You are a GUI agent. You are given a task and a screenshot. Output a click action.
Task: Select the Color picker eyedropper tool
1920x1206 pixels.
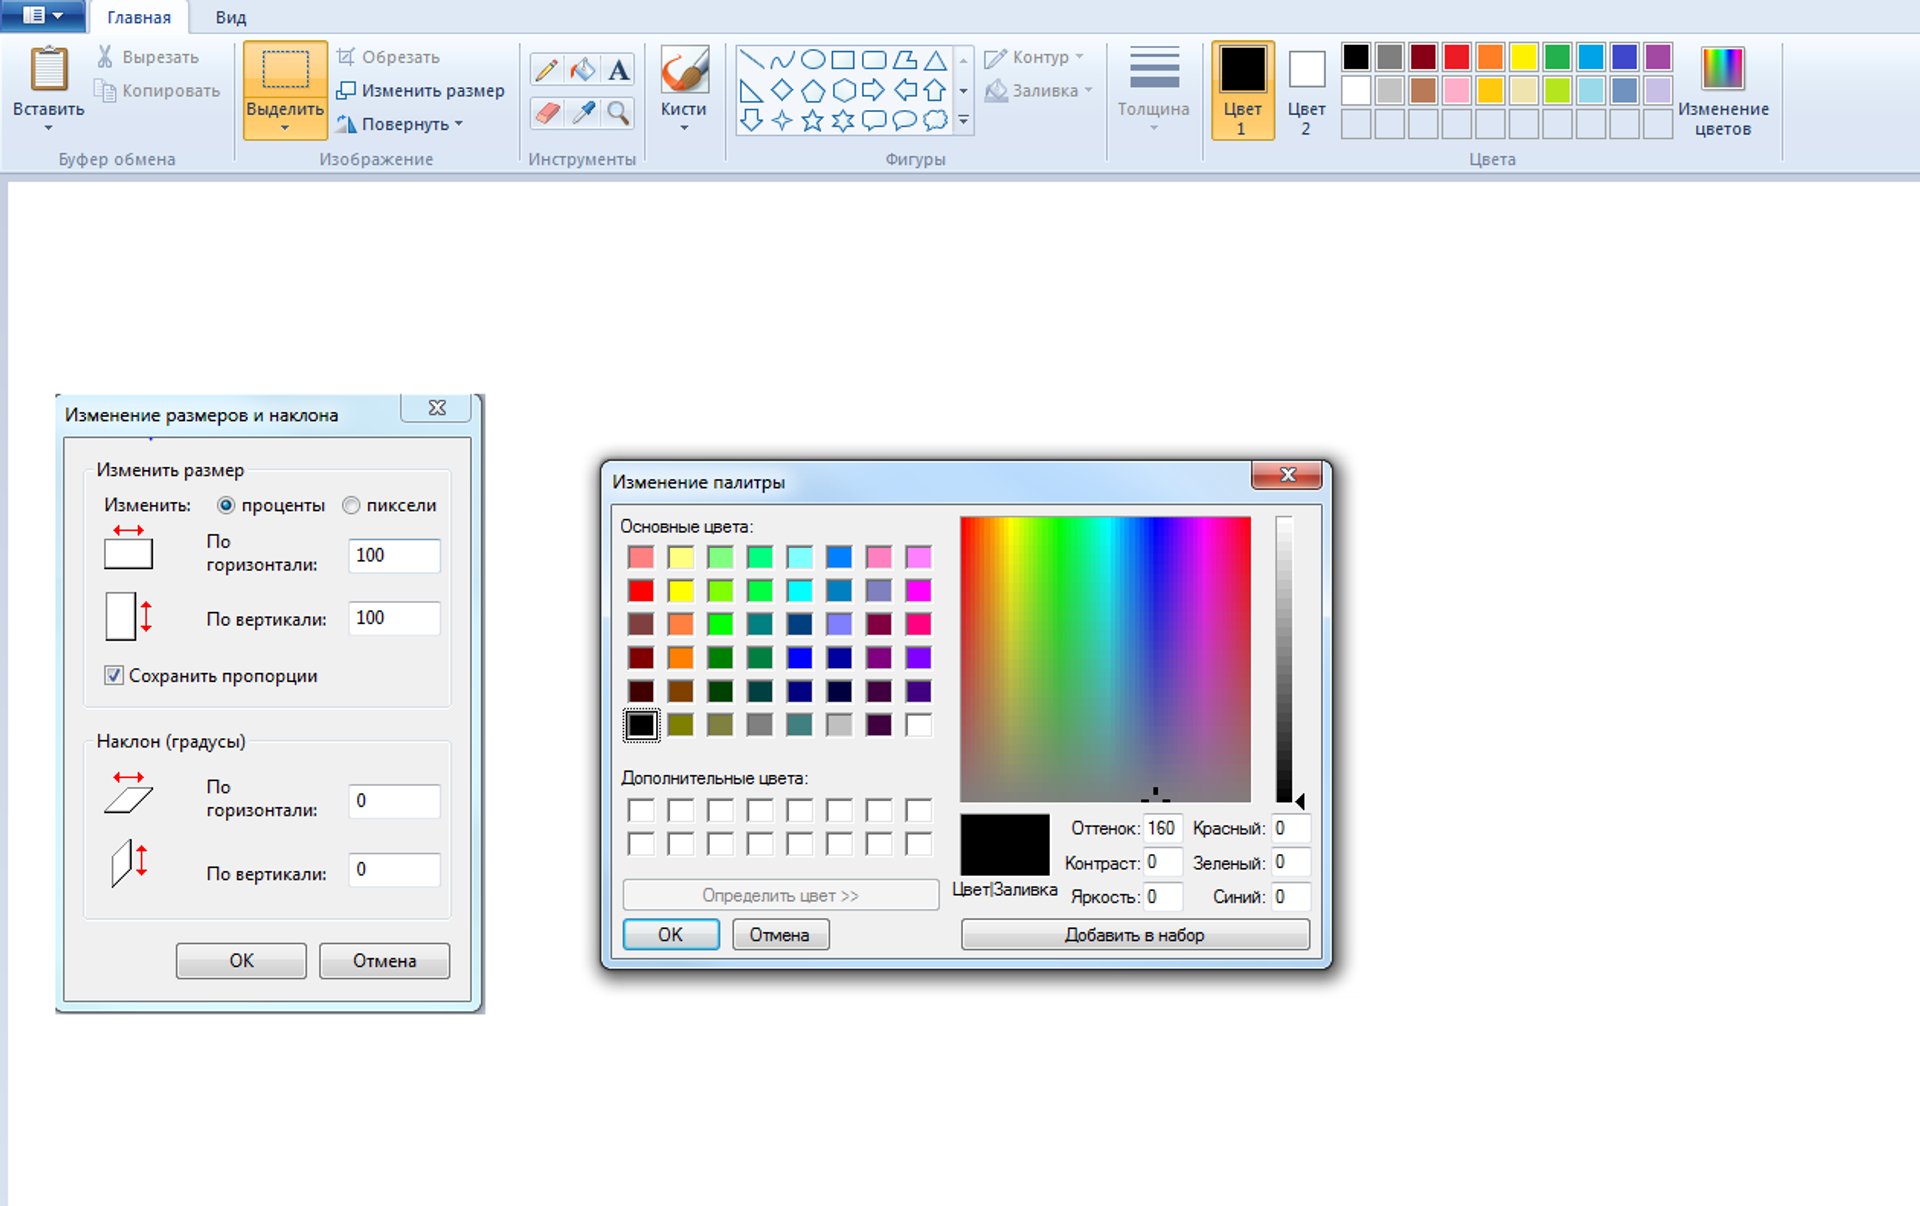582,112
